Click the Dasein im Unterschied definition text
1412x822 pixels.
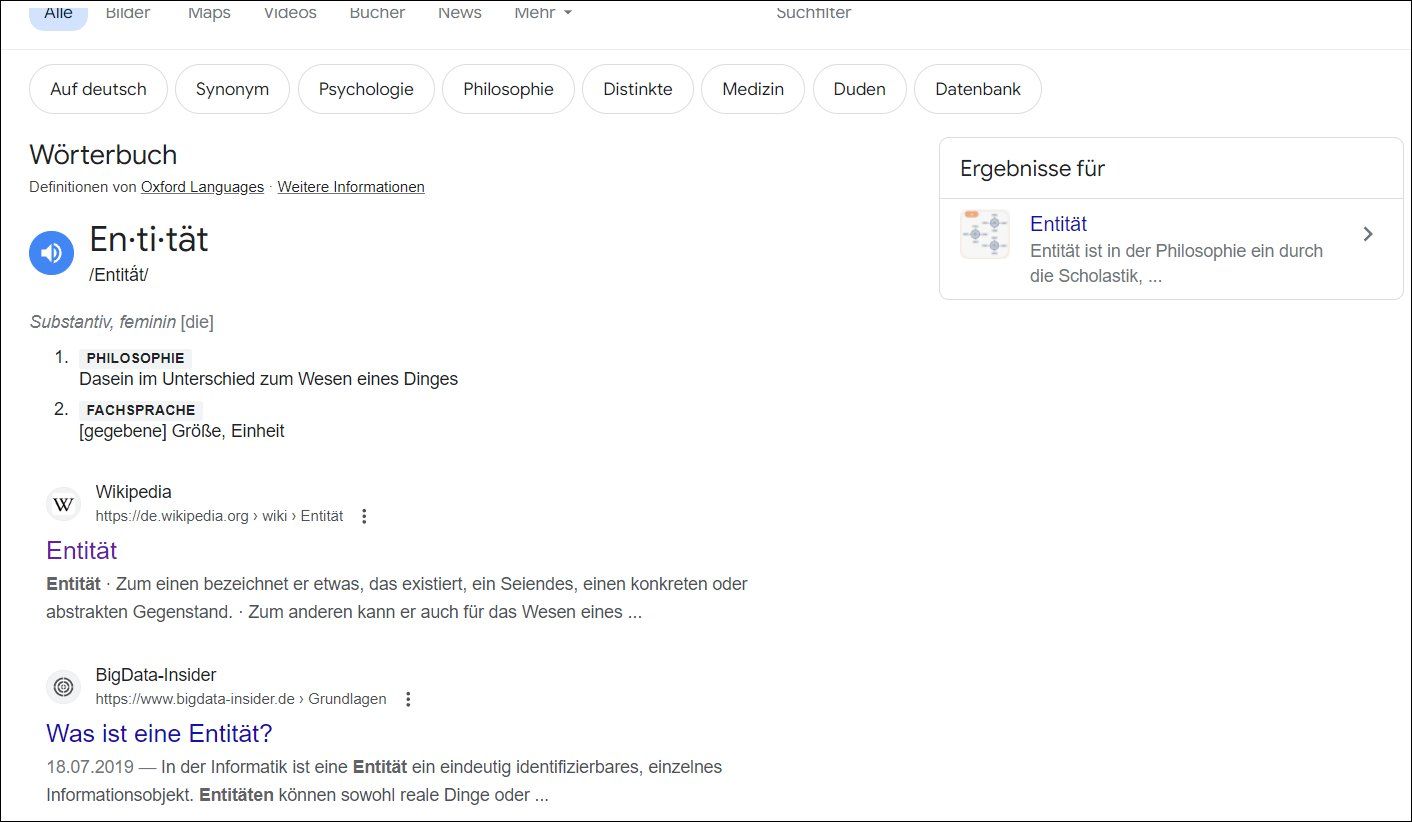[268, 379]
